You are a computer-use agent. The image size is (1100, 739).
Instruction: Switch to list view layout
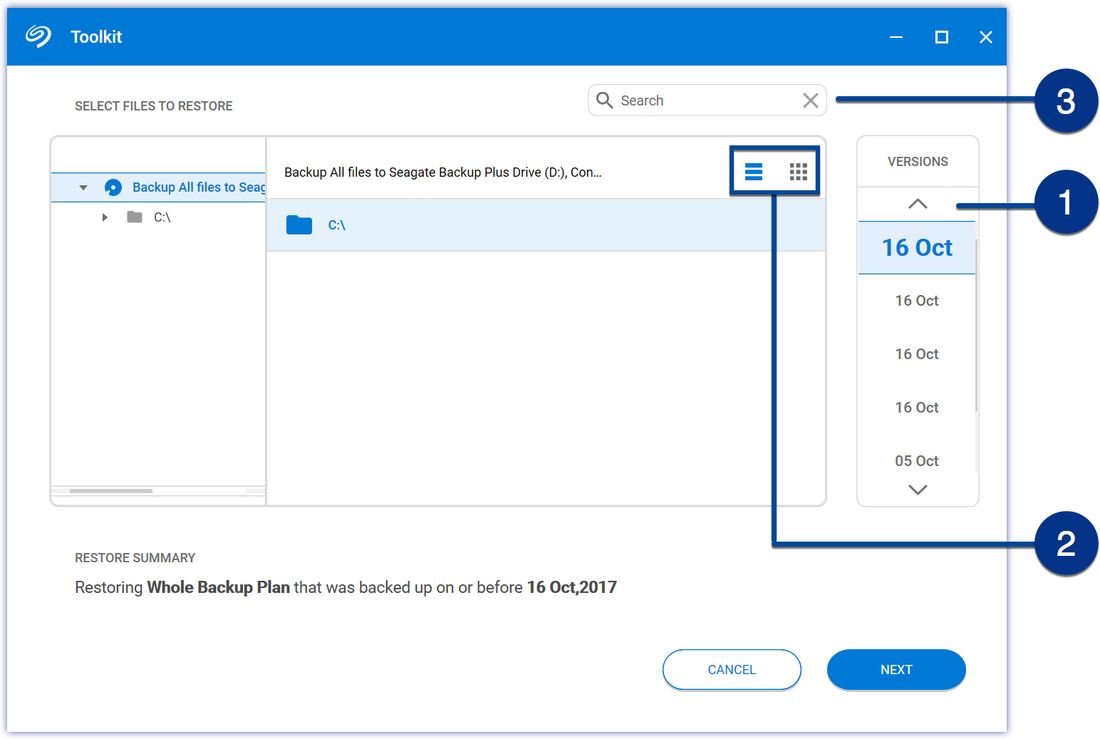pyautogui.click(x=753, y=171)
